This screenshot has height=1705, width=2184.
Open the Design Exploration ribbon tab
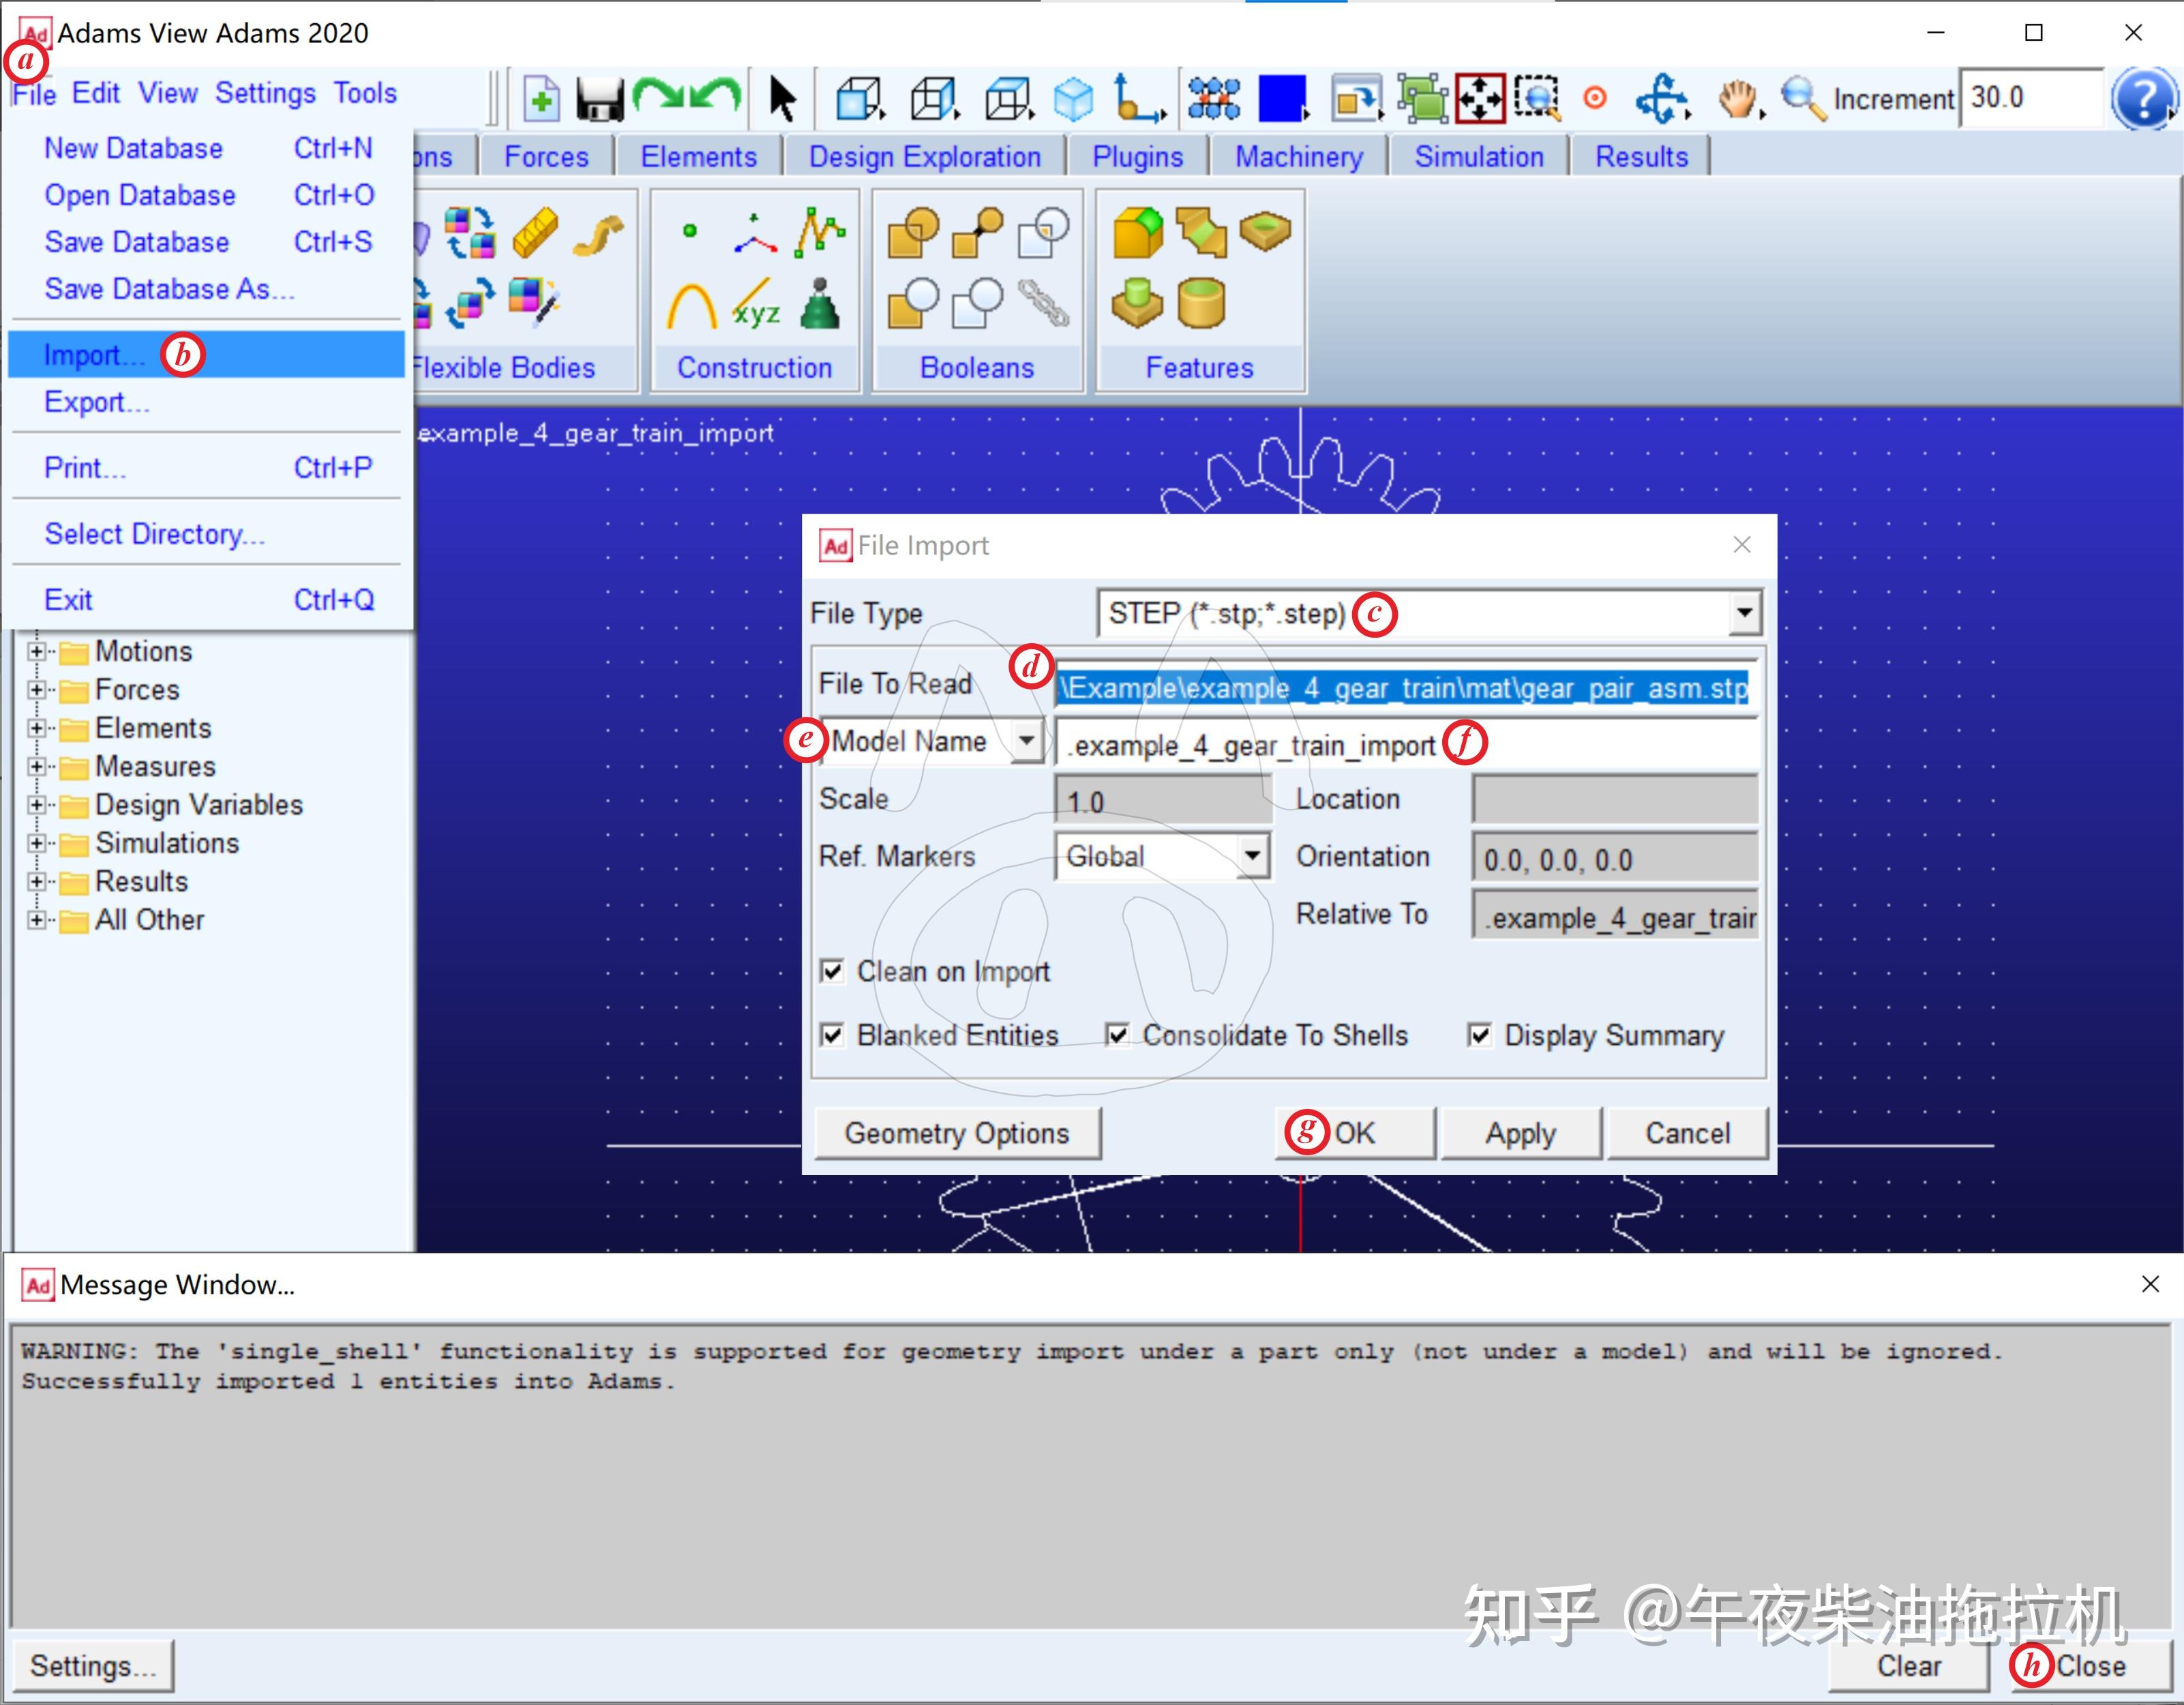(x=924, y=157)
